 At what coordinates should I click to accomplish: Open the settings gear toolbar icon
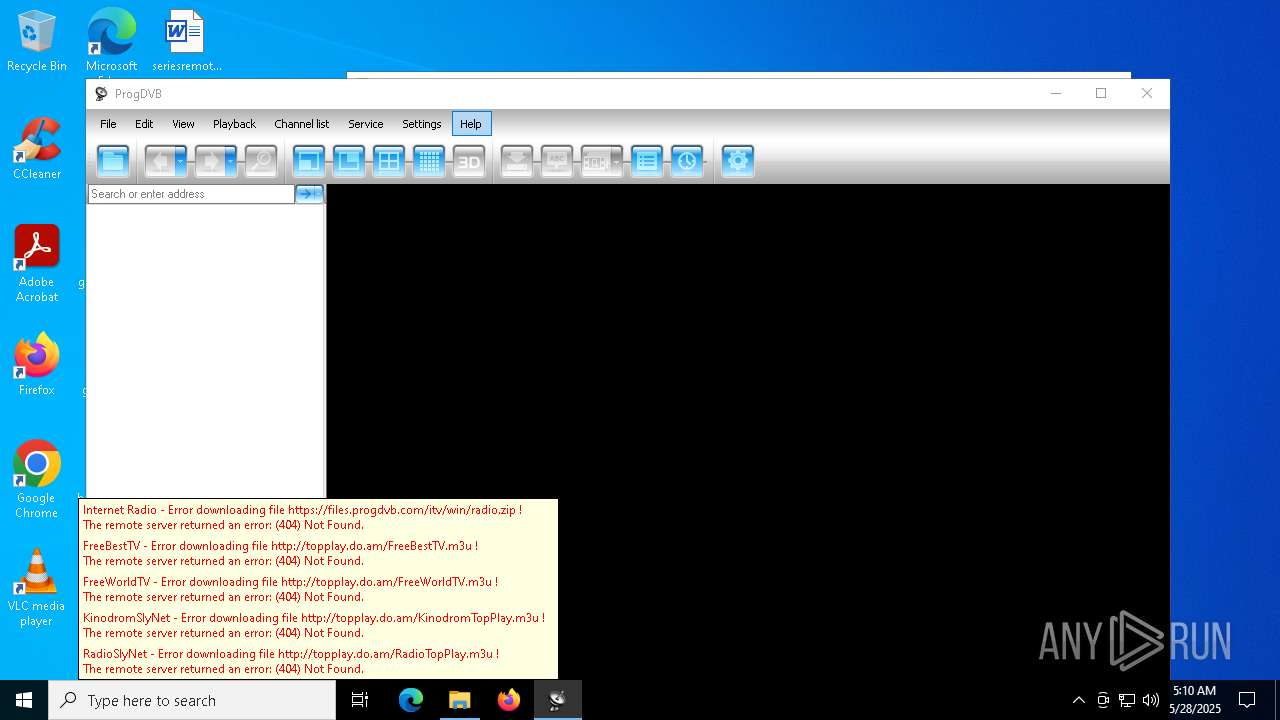pos(737,161)
